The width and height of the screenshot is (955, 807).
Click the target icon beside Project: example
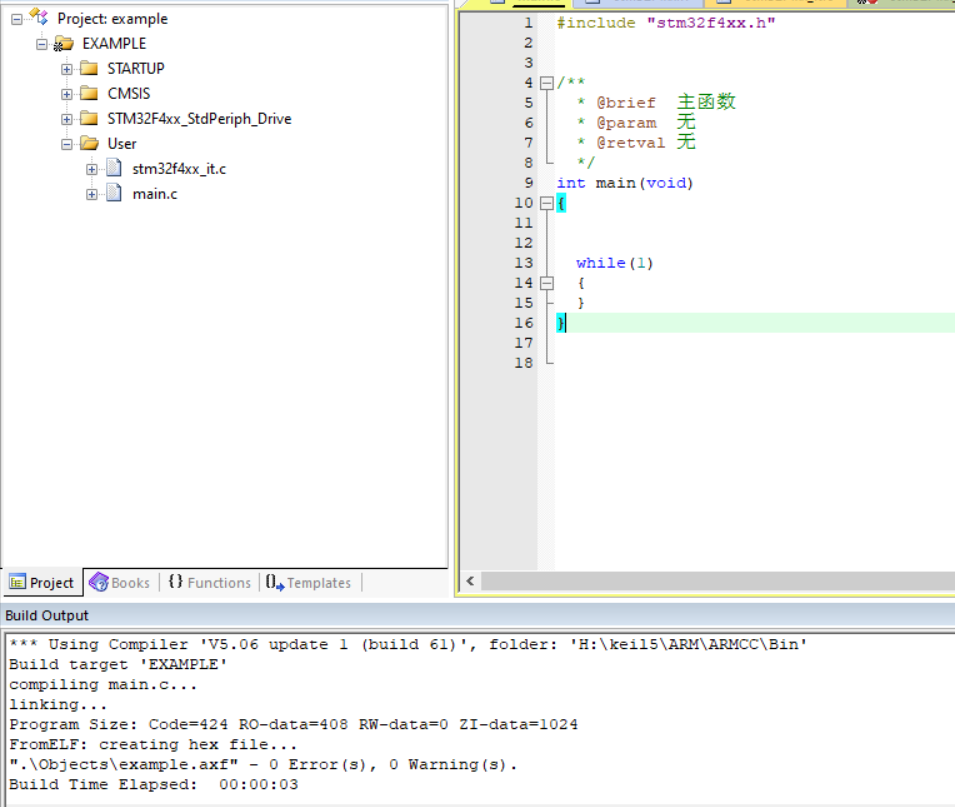tap(36, 17)
